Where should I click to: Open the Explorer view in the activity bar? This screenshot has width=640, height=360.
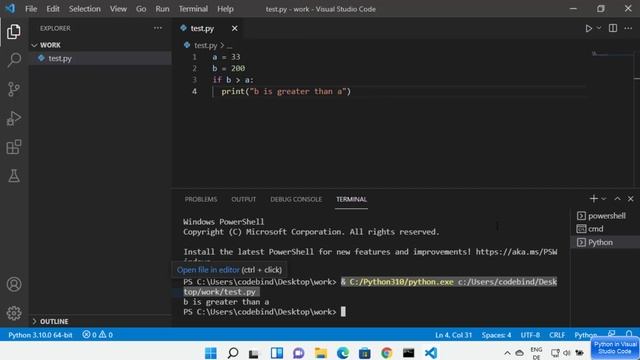click(14, 31)
